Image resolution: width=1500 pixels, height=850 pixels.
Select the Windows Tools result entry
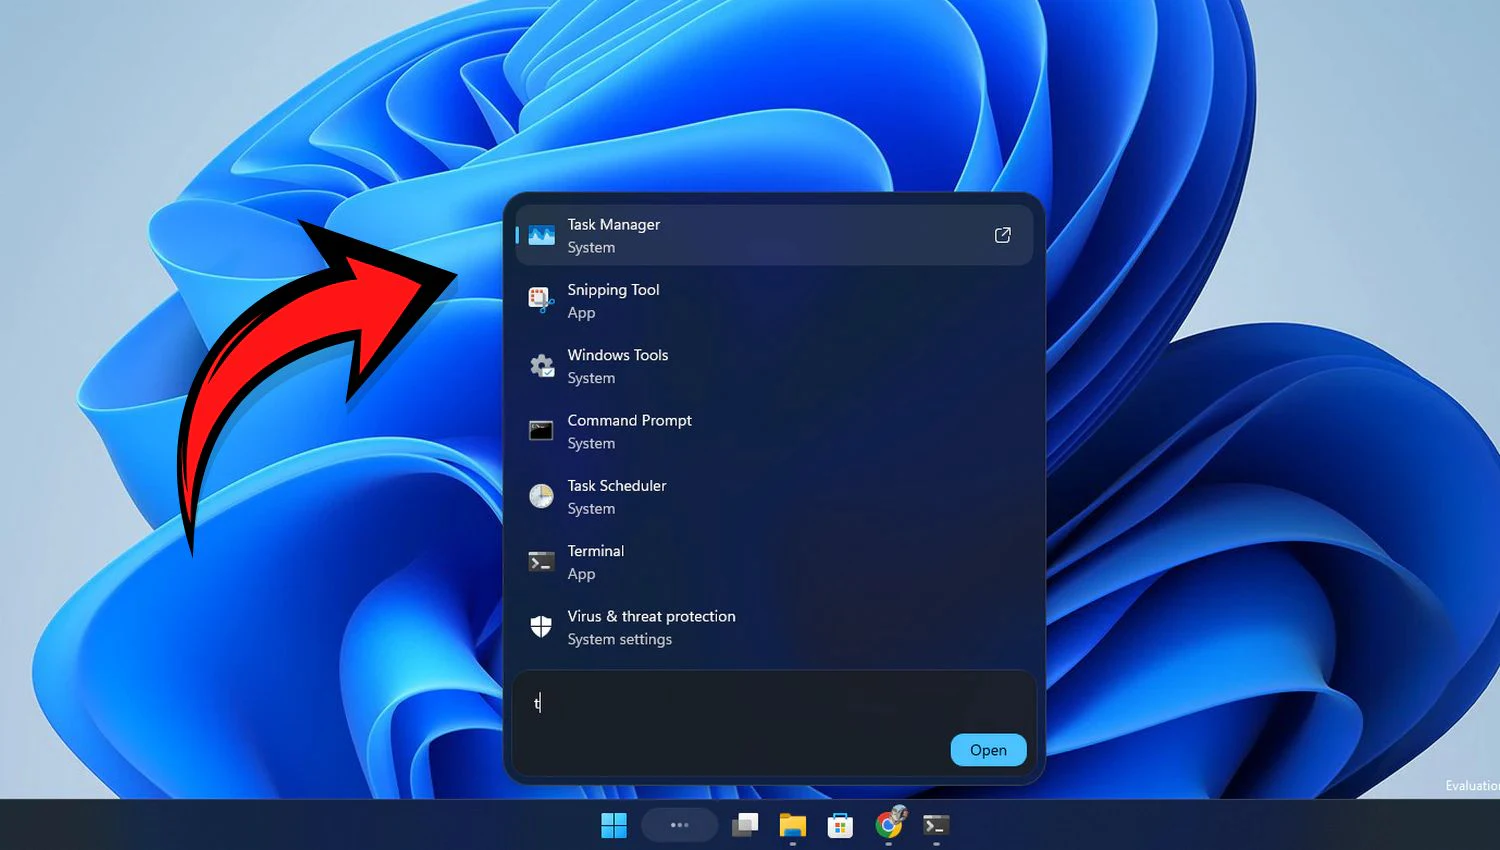[x=774, y=366]
